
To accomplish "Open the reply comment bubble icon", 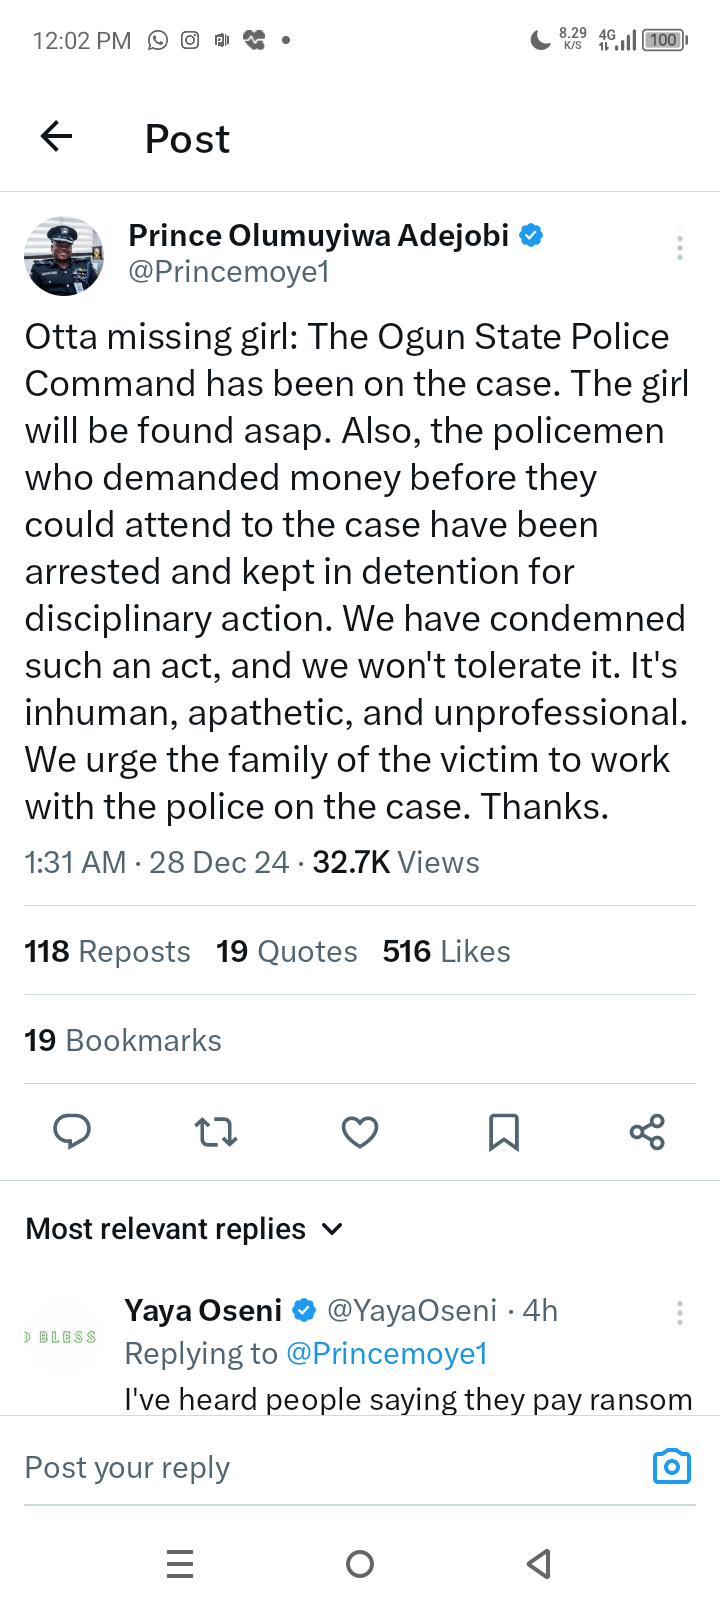I will (72, 1131).
